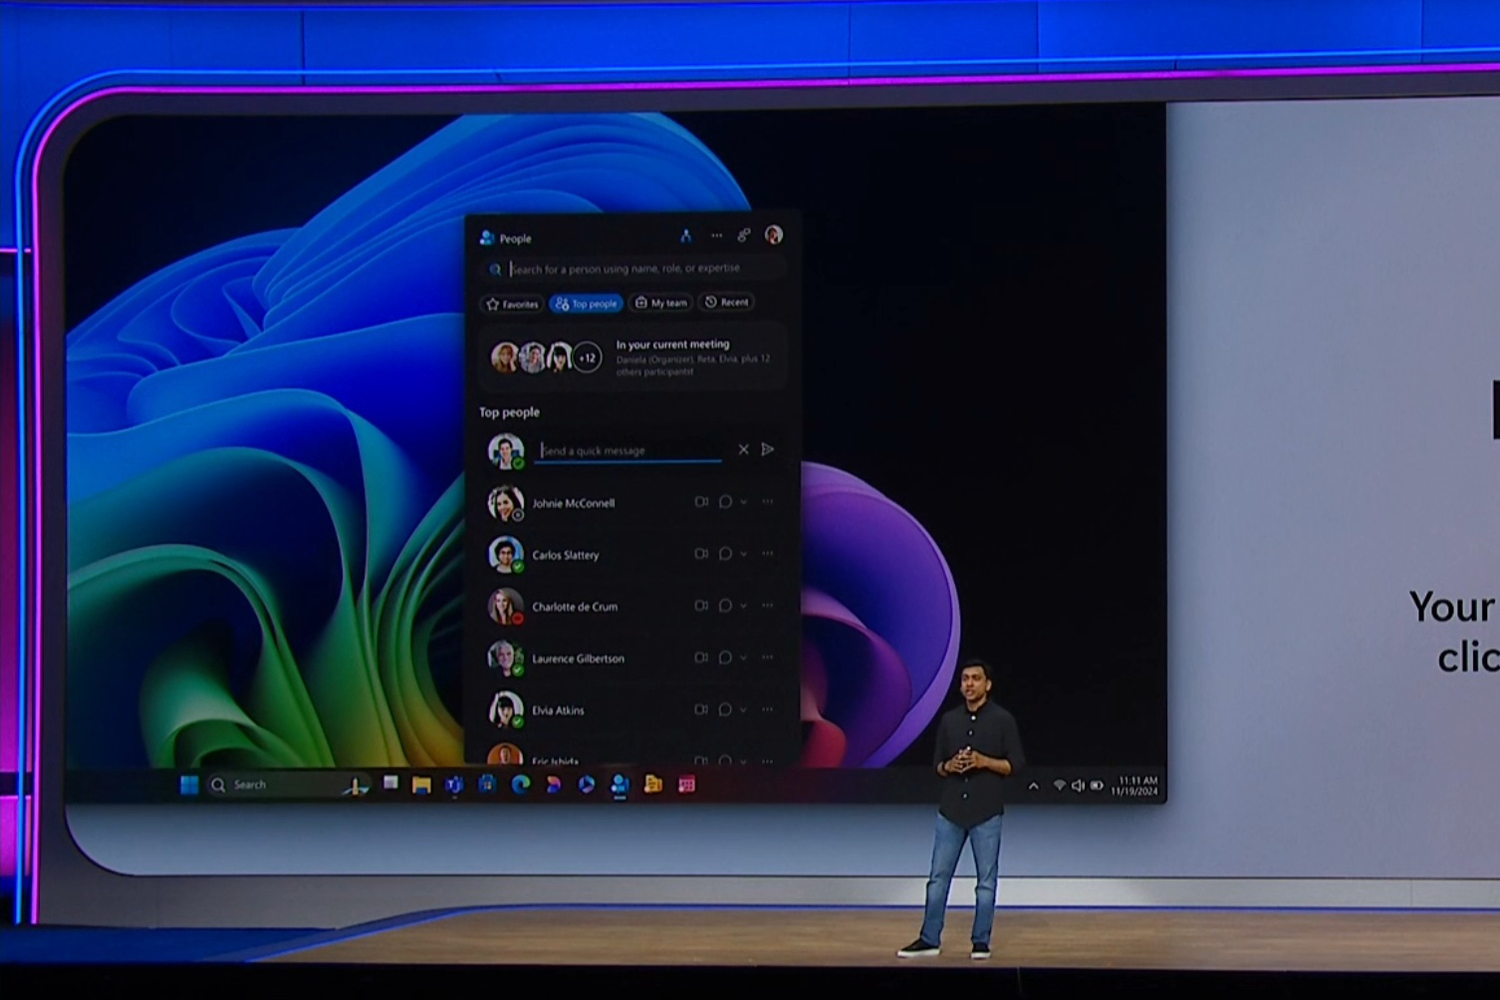Show the +12 additional meeting participants

coord(587,357)
